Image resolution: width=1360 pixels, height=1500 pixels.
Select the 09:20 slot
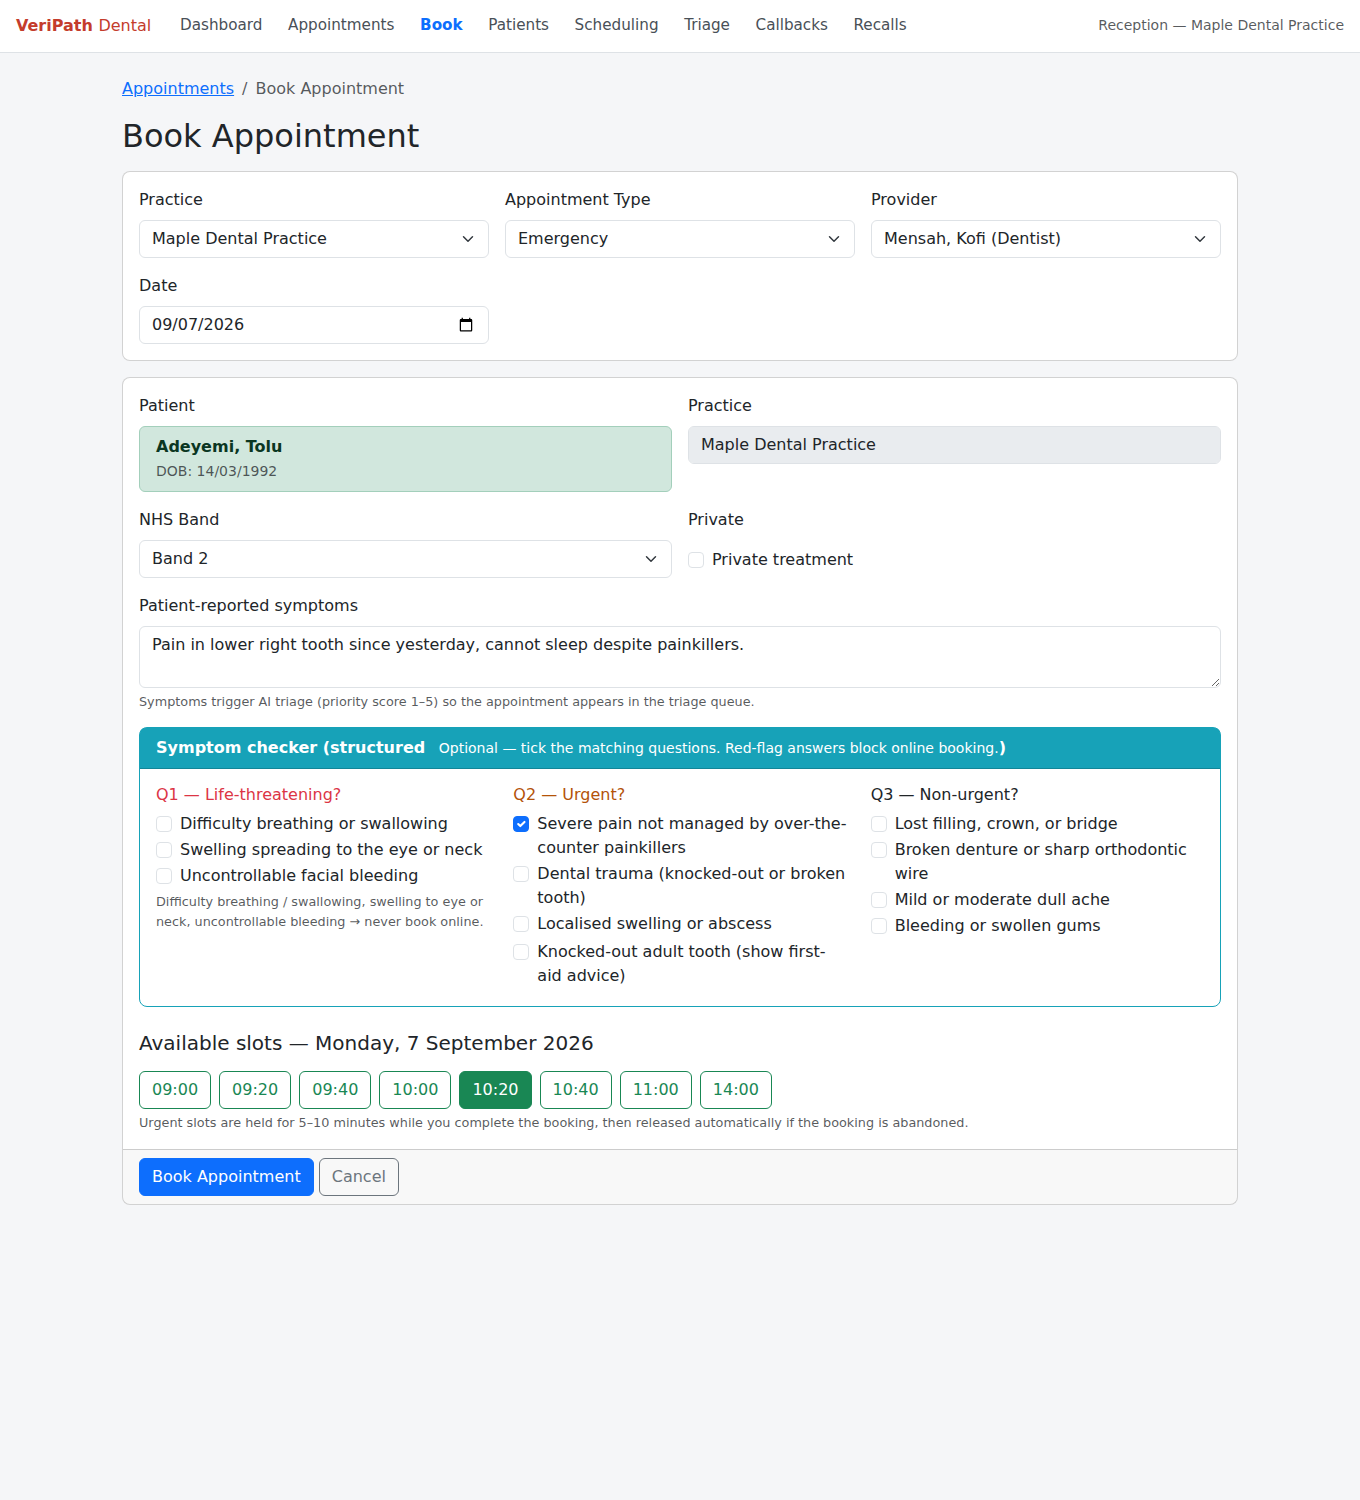click(255, 1090)
